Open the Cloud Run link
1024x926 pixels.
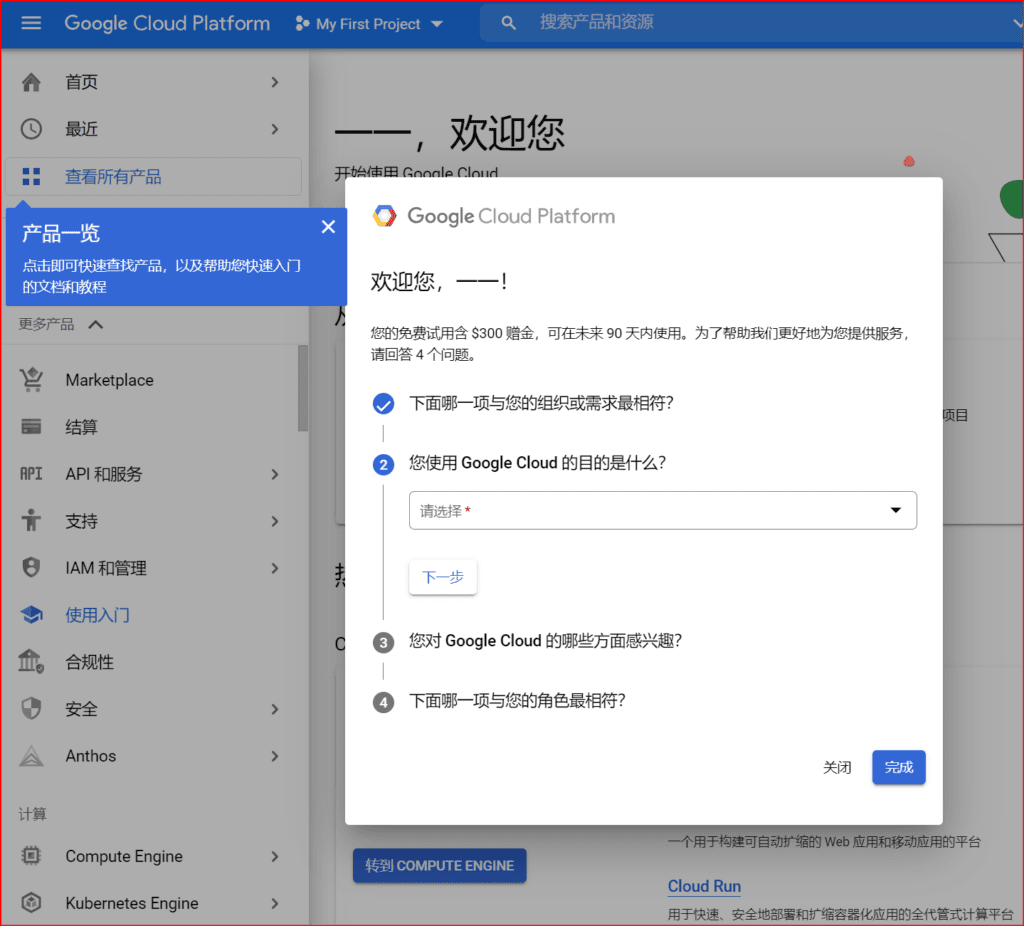704,886
